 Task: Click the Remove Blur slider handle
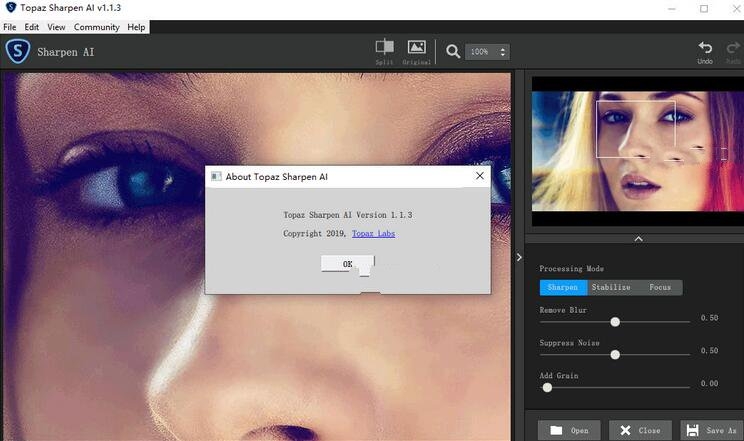click(615, 322)
